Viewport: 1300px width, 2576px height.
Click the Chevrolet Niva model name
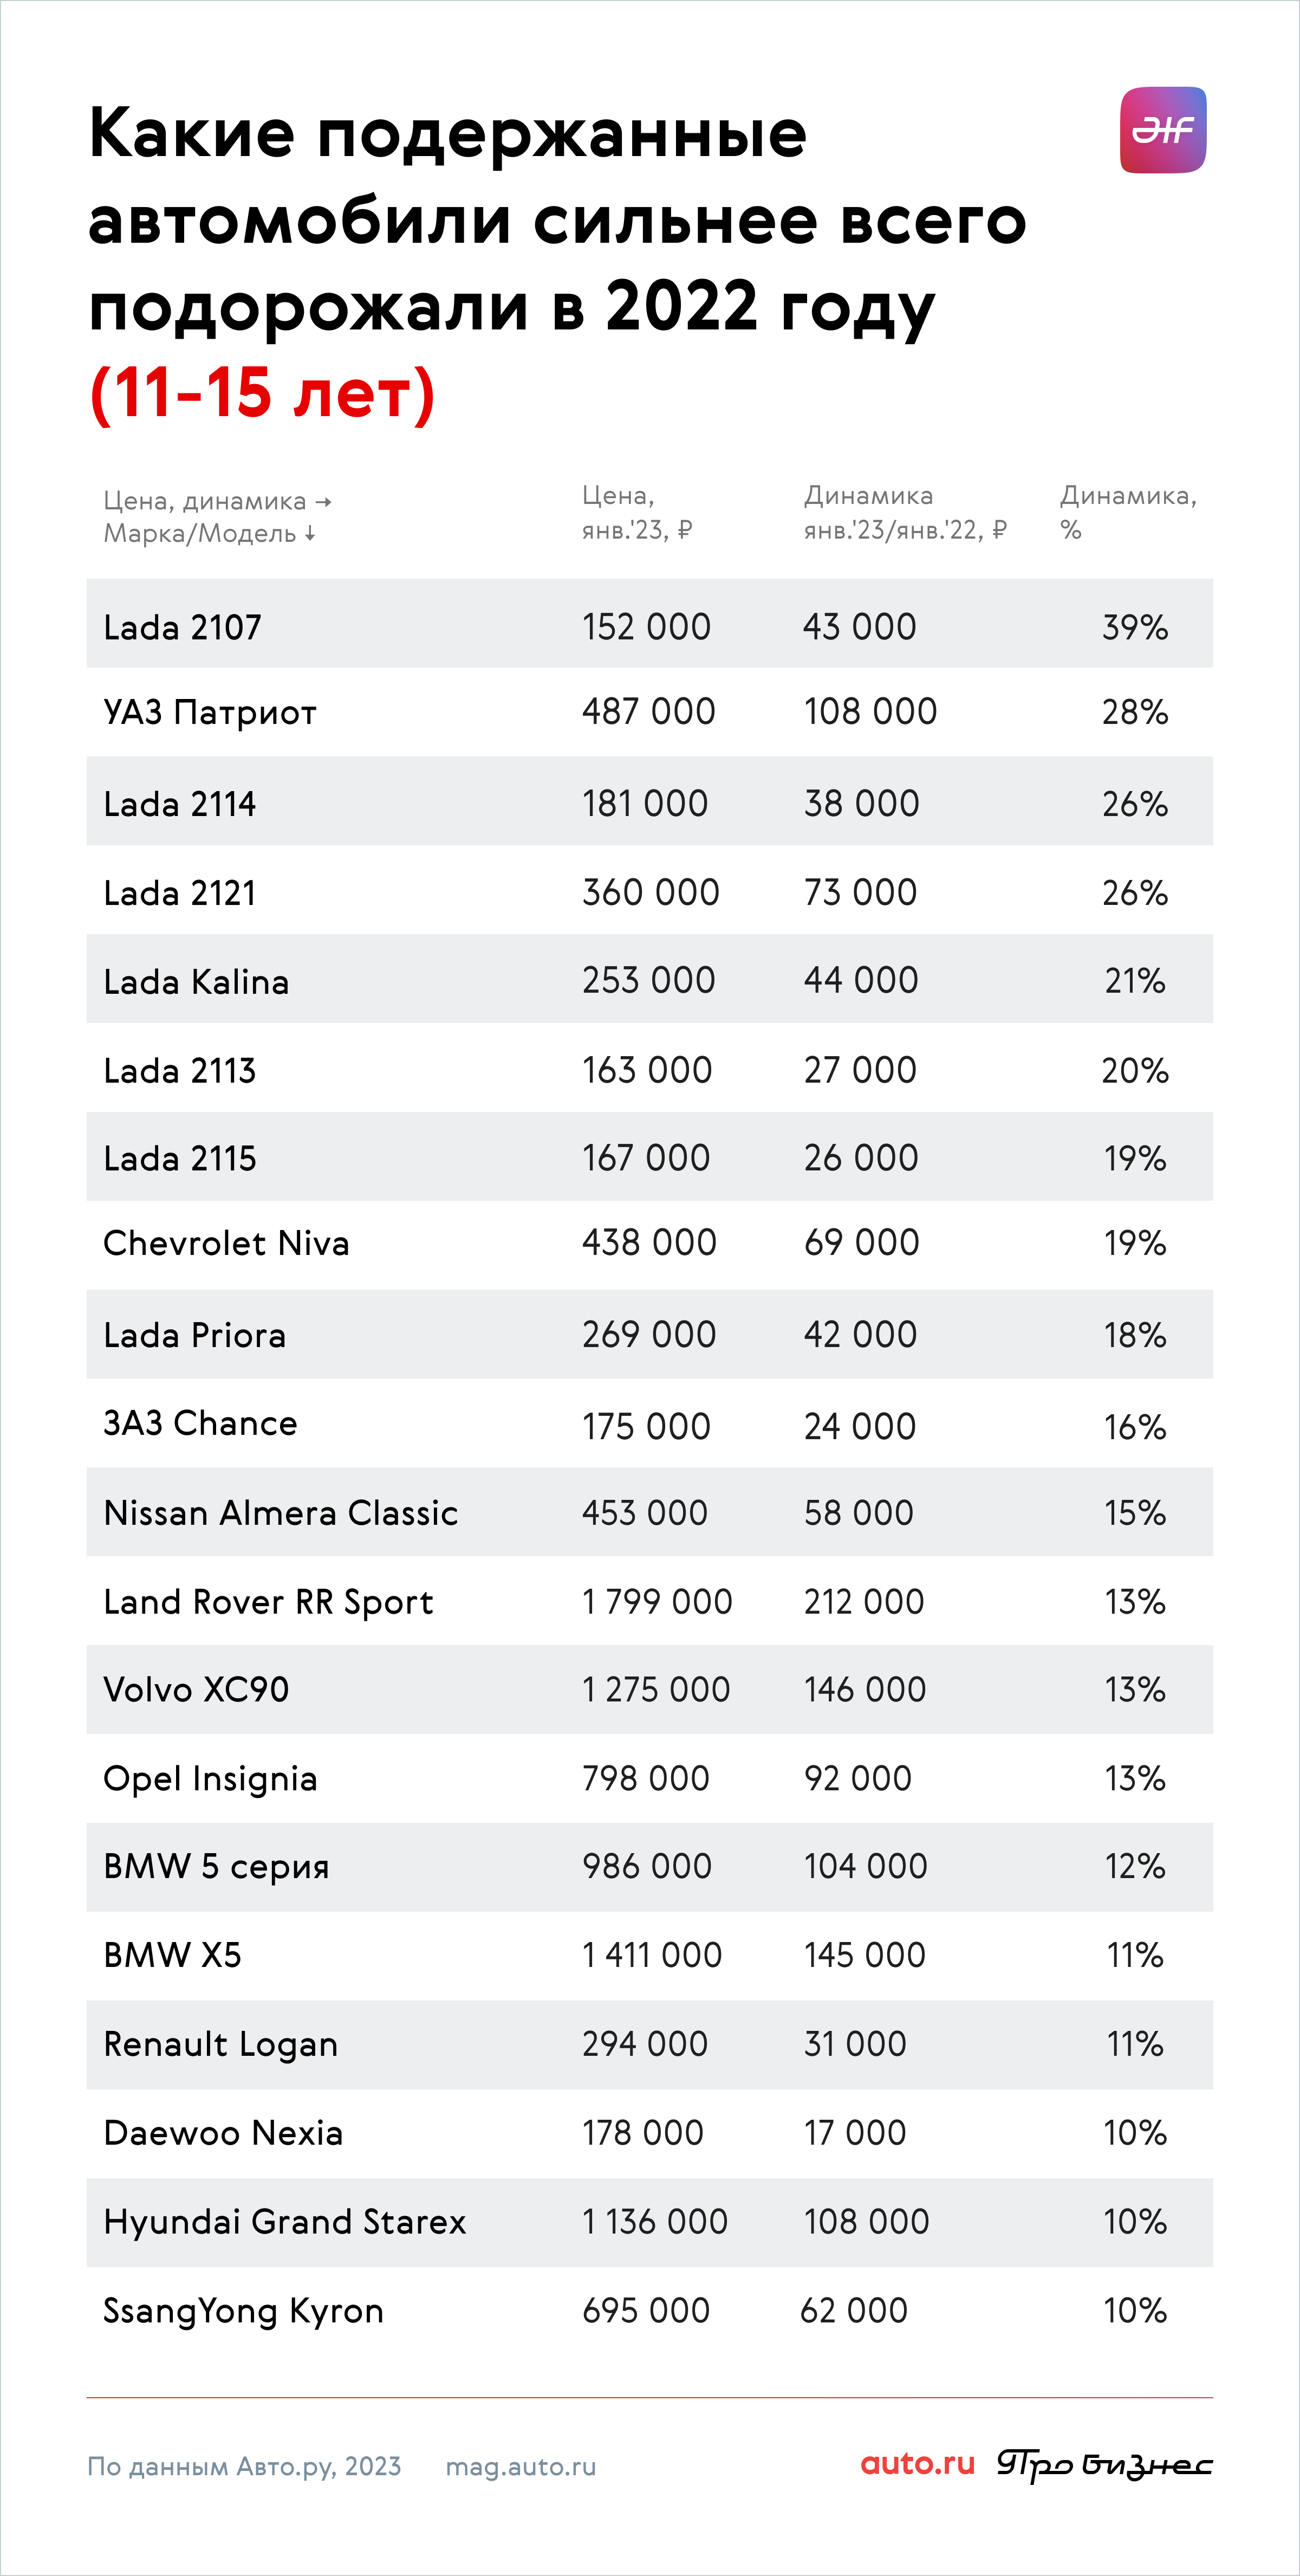pos(226,1243)
